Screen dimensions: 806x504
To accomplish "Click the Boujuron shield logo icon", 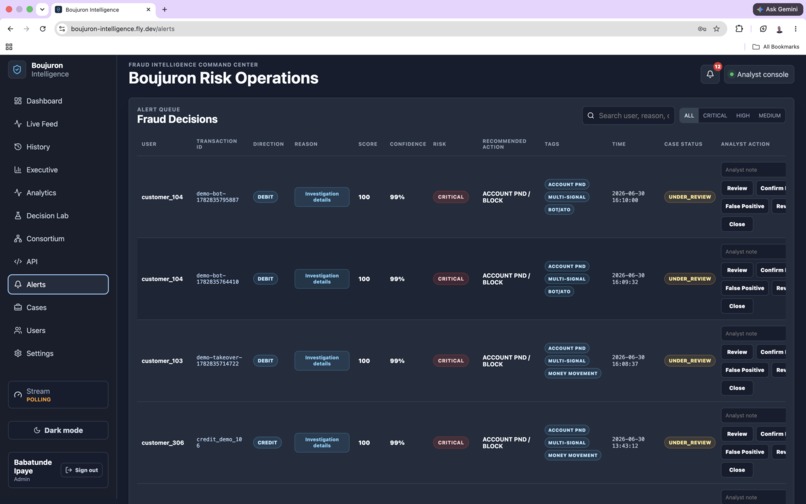I will click(17, 69).
